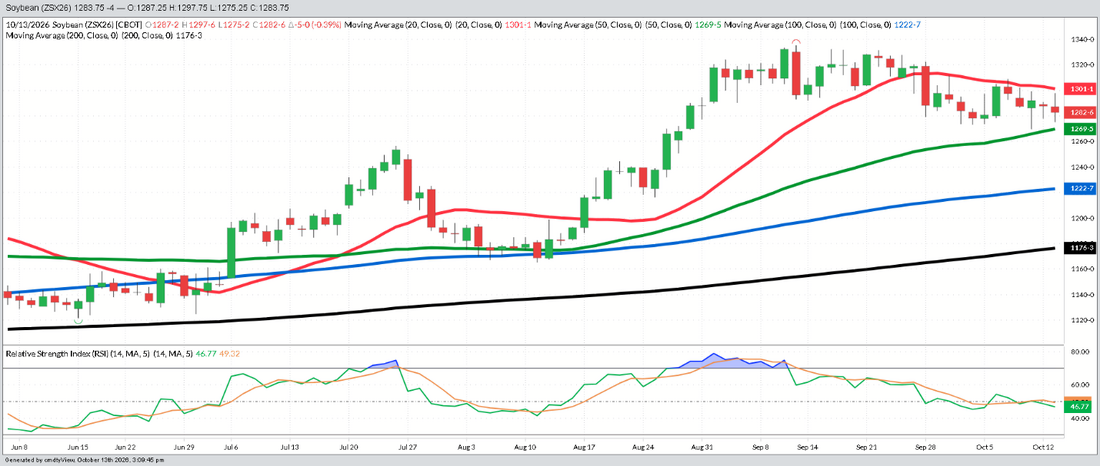Click the '10/13/2026 Soybean (ZSX26) [CBOT]' legend label
The height and width of the screenshot is (466, 1100).
74,25
